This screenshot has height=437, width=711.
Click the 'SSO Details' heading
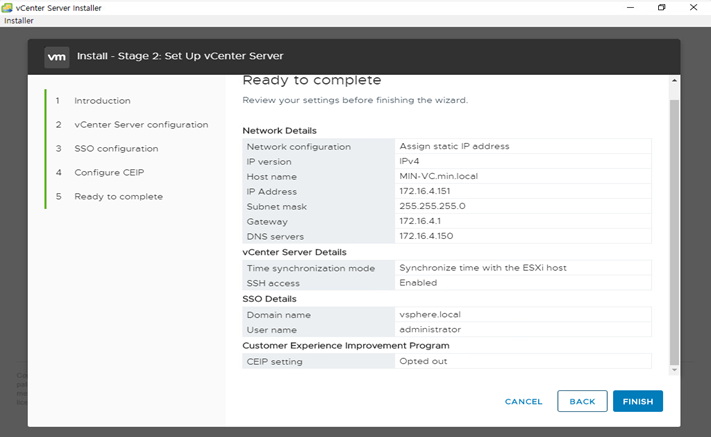click(x=269, y=299)
